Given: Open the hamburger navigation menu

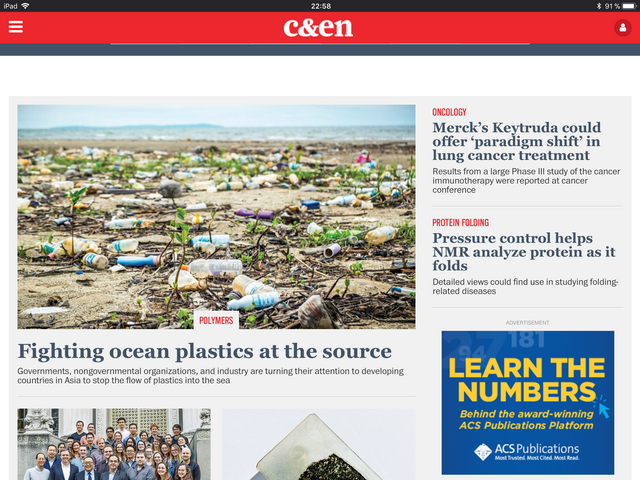Looking at the screenshot, I should [x=16, y=27].
